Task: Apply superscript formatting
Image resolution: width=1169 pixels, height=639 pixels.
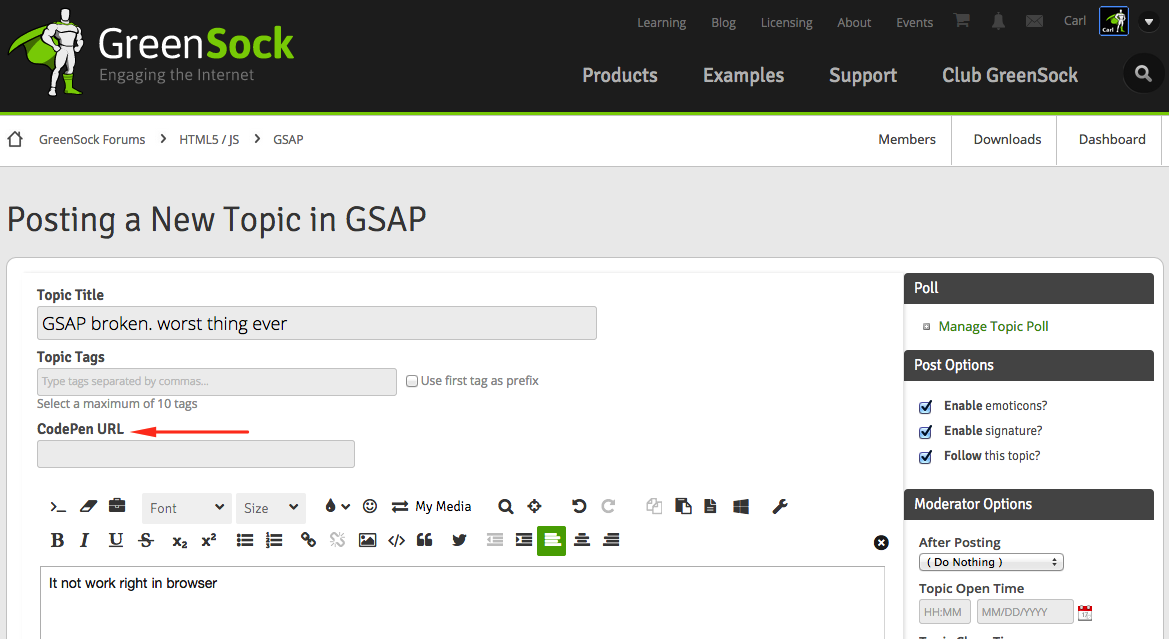Action: click(209, 540)
